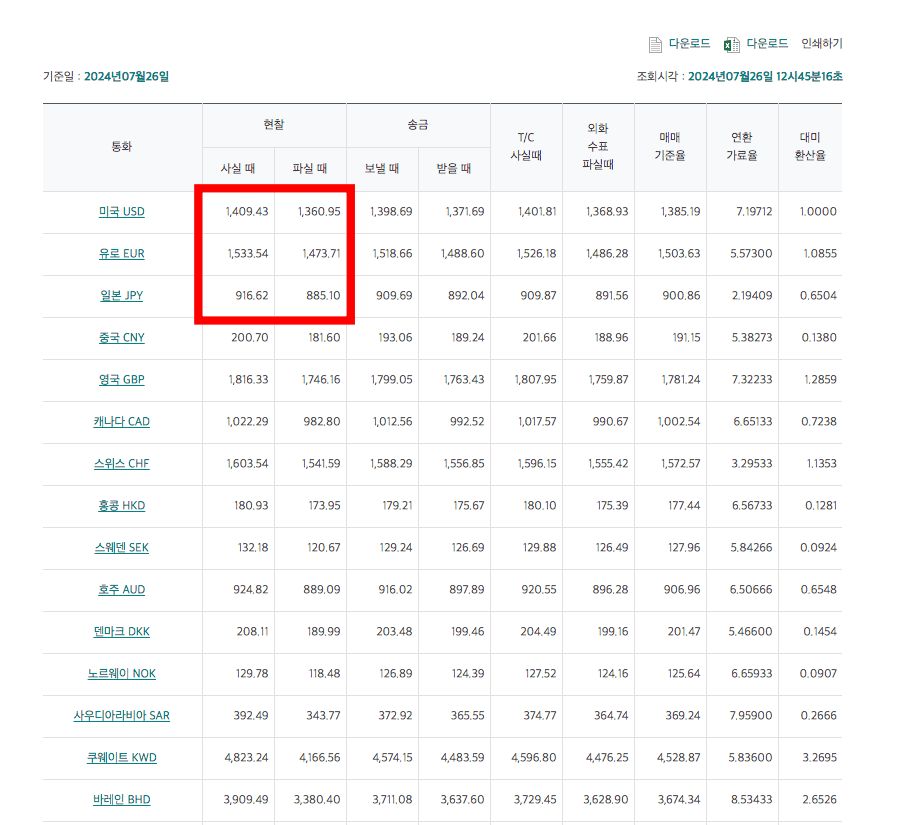
Task: Click USD cash sell rate 1,360.95
Action: point(319,212)
